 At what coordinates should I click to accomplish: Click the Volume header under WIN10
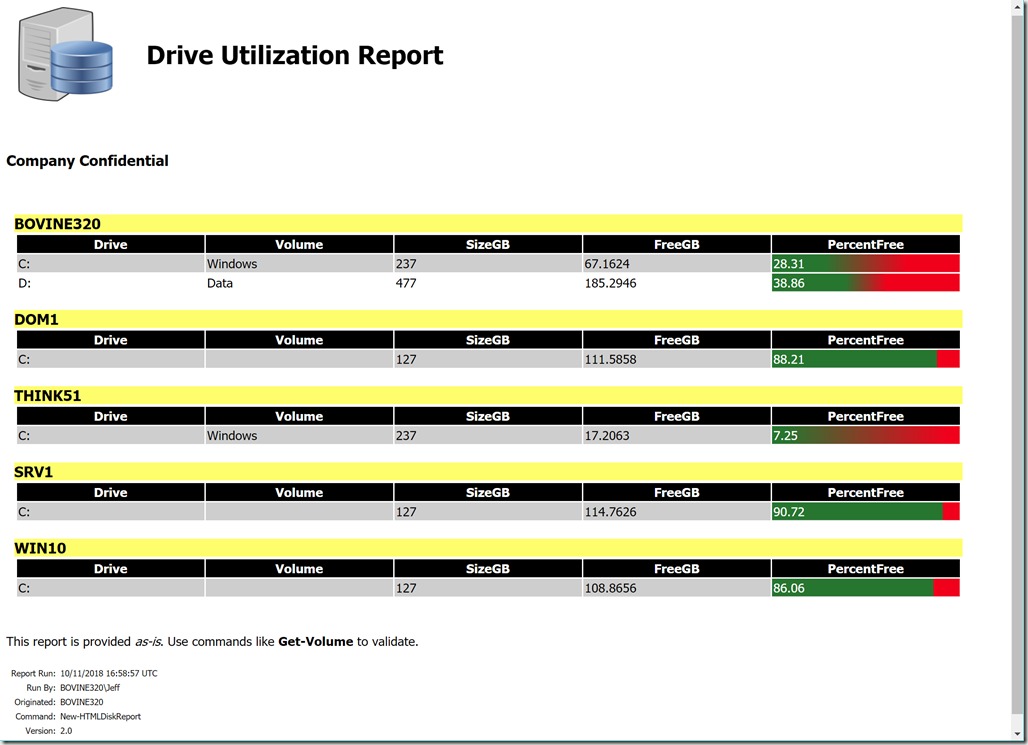pyautogui.click(x=299, y=569)
